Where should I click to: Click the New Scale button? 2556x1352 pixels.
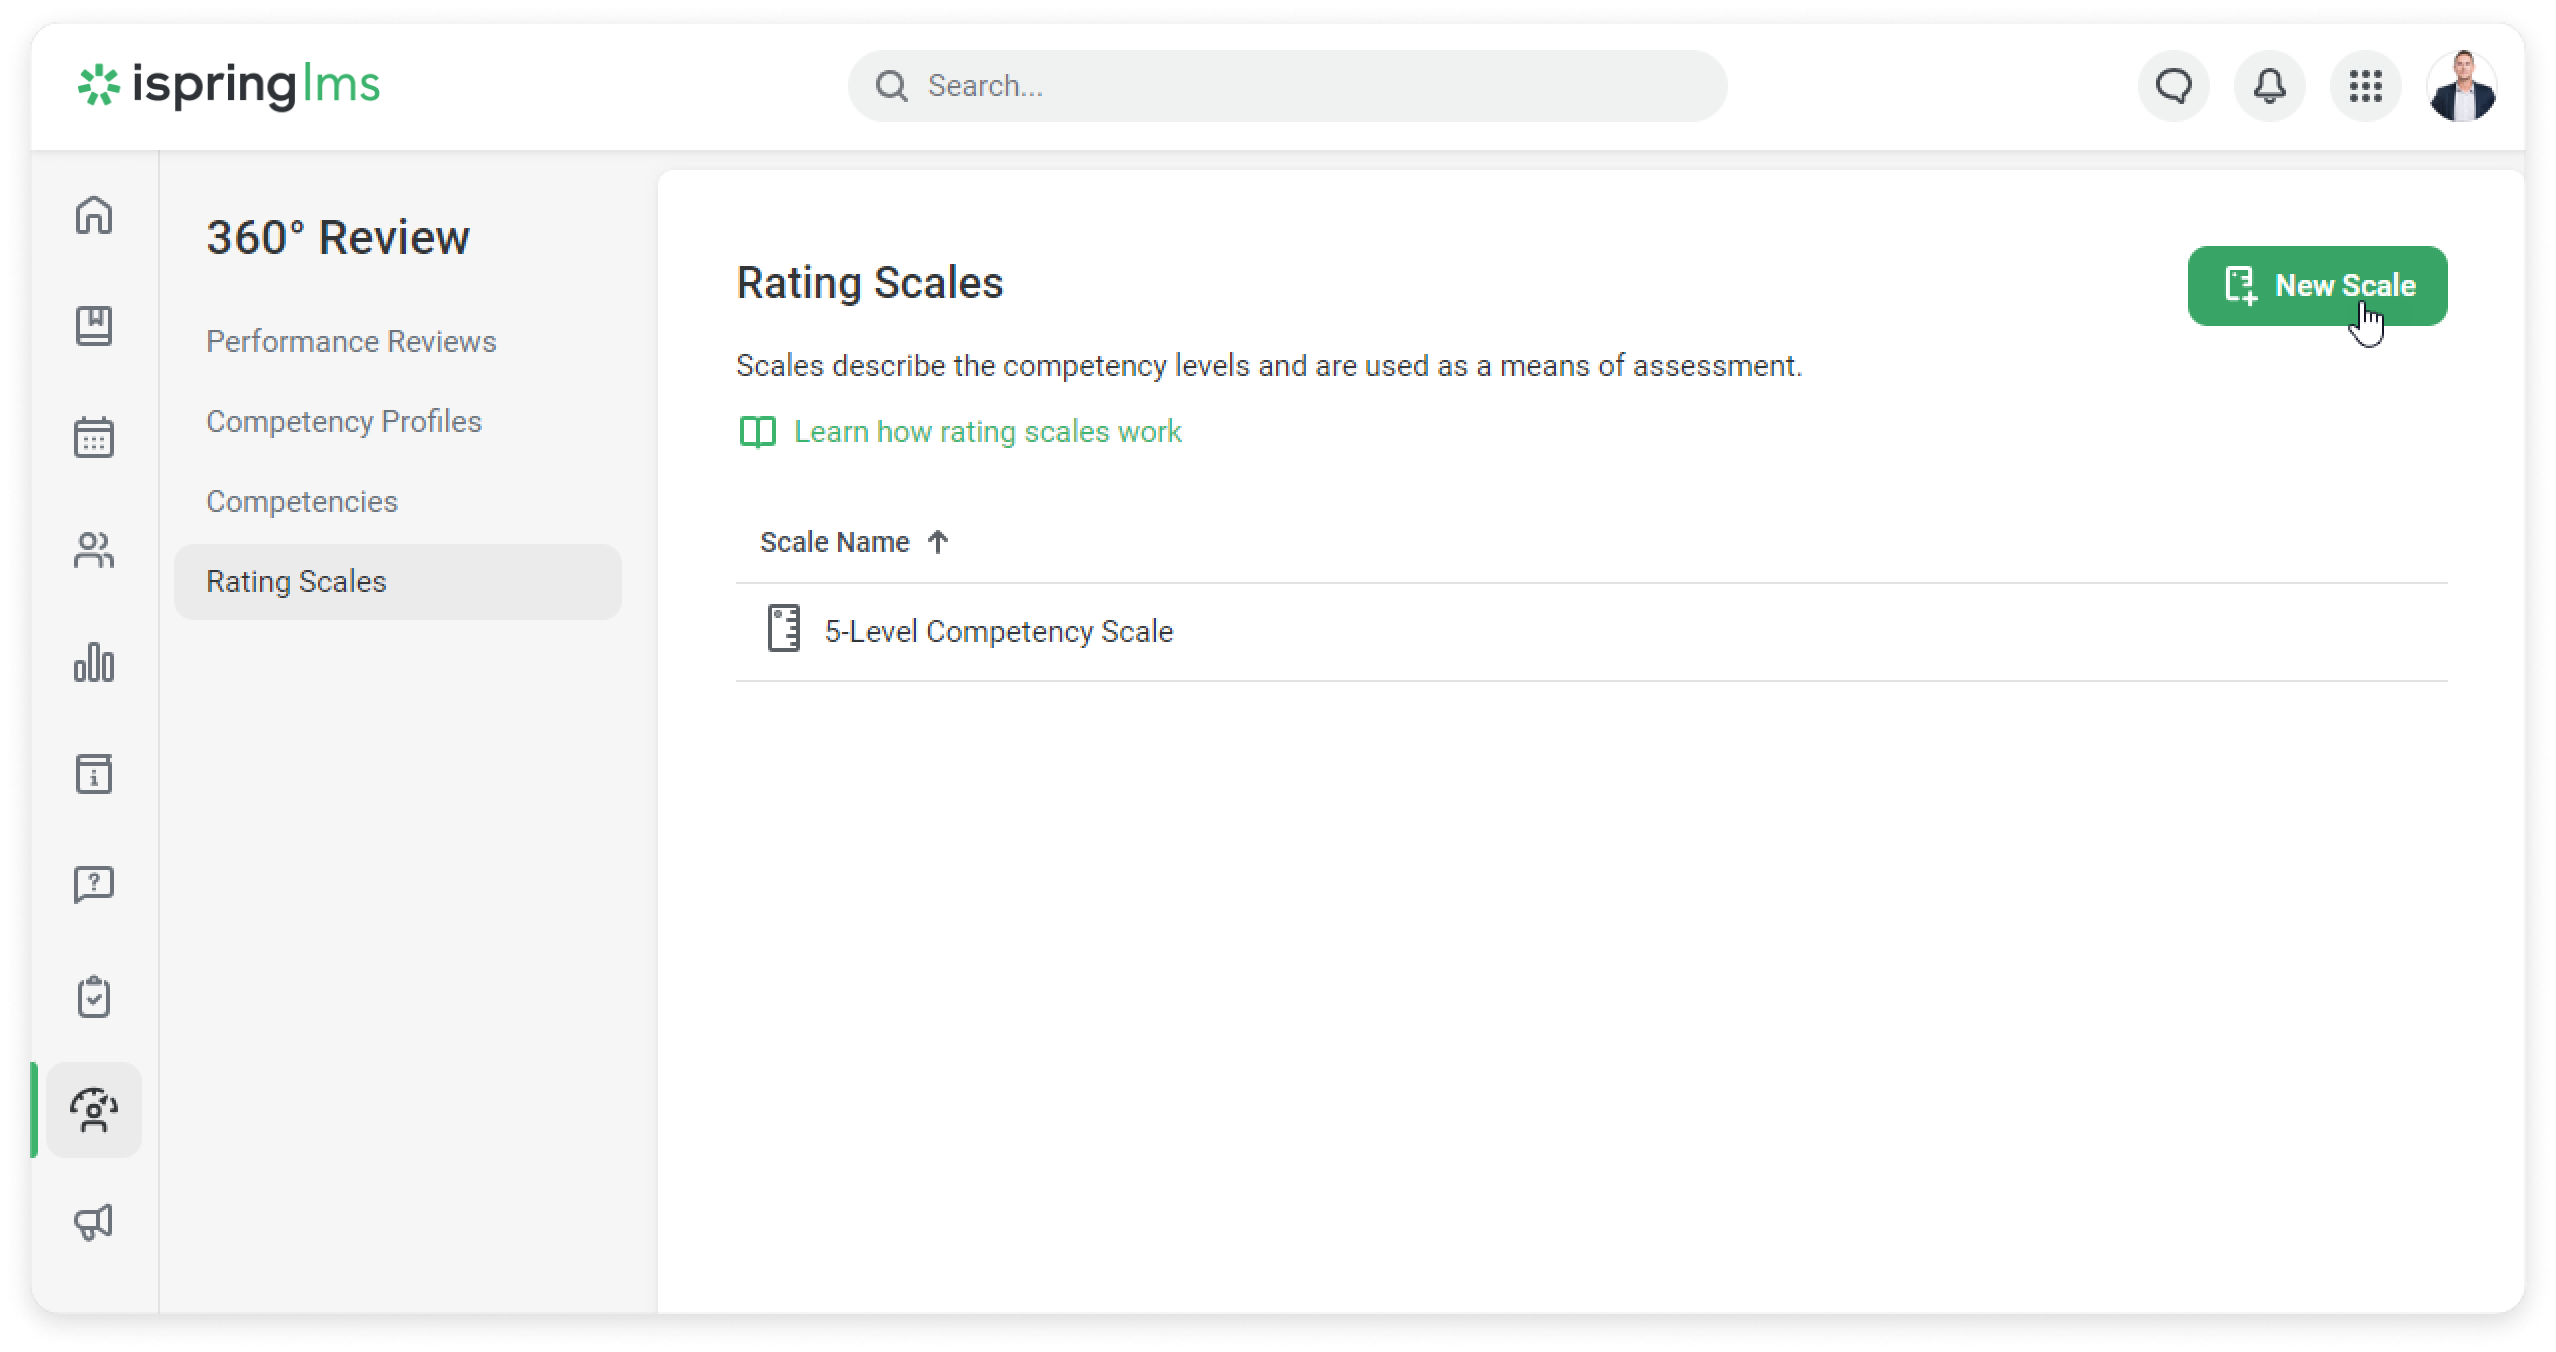pos(2317,286)
